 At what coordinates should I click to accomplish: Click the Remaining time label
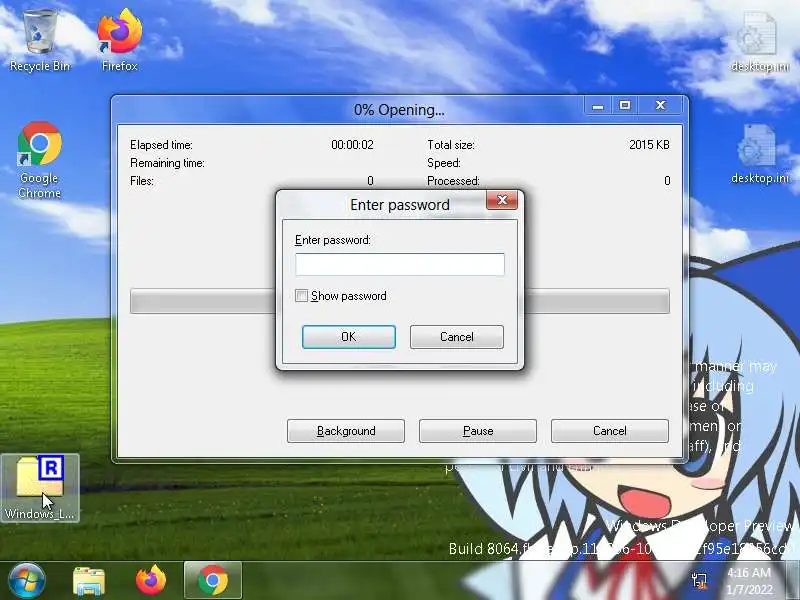tap(167, 163)
